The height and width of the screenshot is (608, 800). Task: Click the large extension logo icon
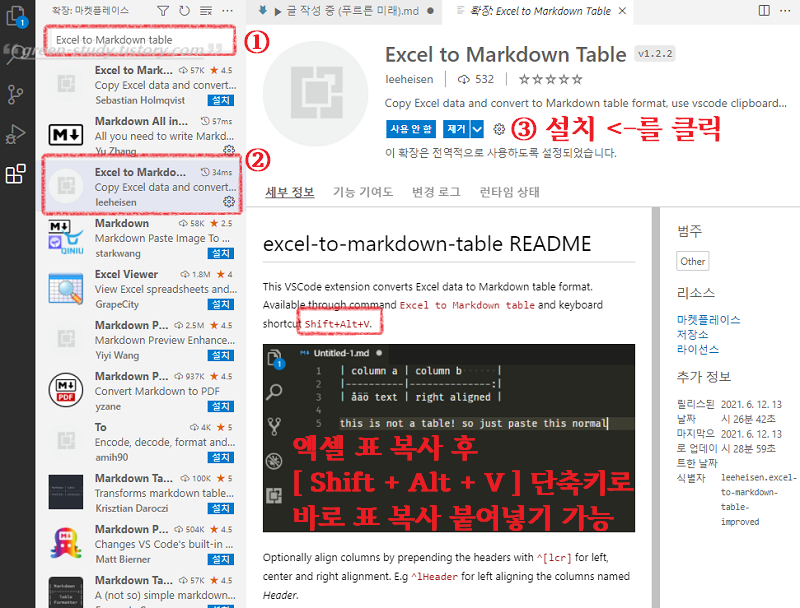point(316,94)
